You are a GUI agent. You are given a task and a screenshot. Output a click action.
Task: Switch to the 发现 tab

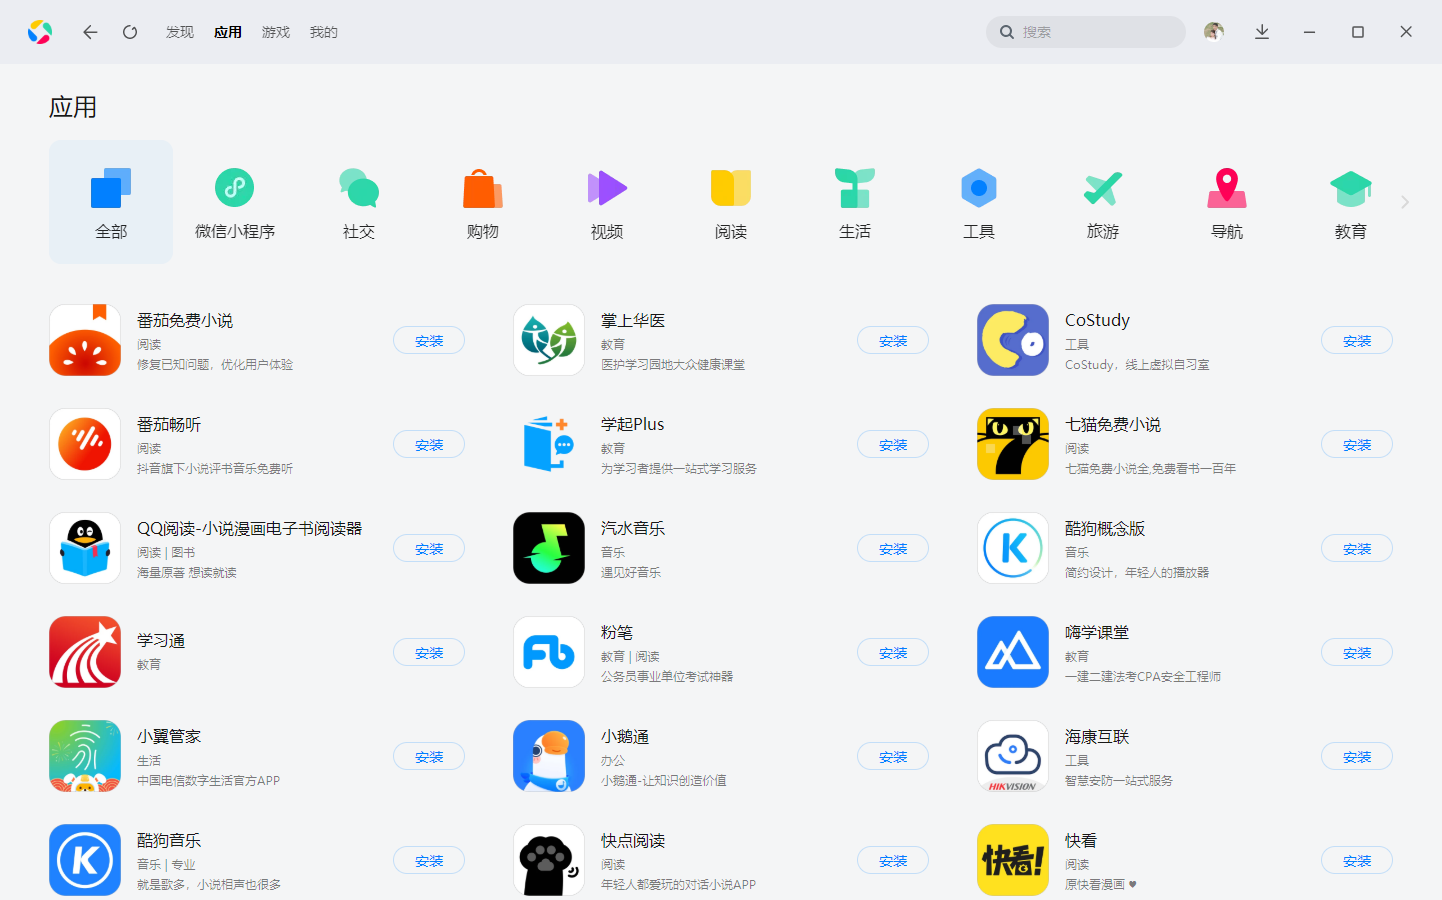(x=180, y=32)
